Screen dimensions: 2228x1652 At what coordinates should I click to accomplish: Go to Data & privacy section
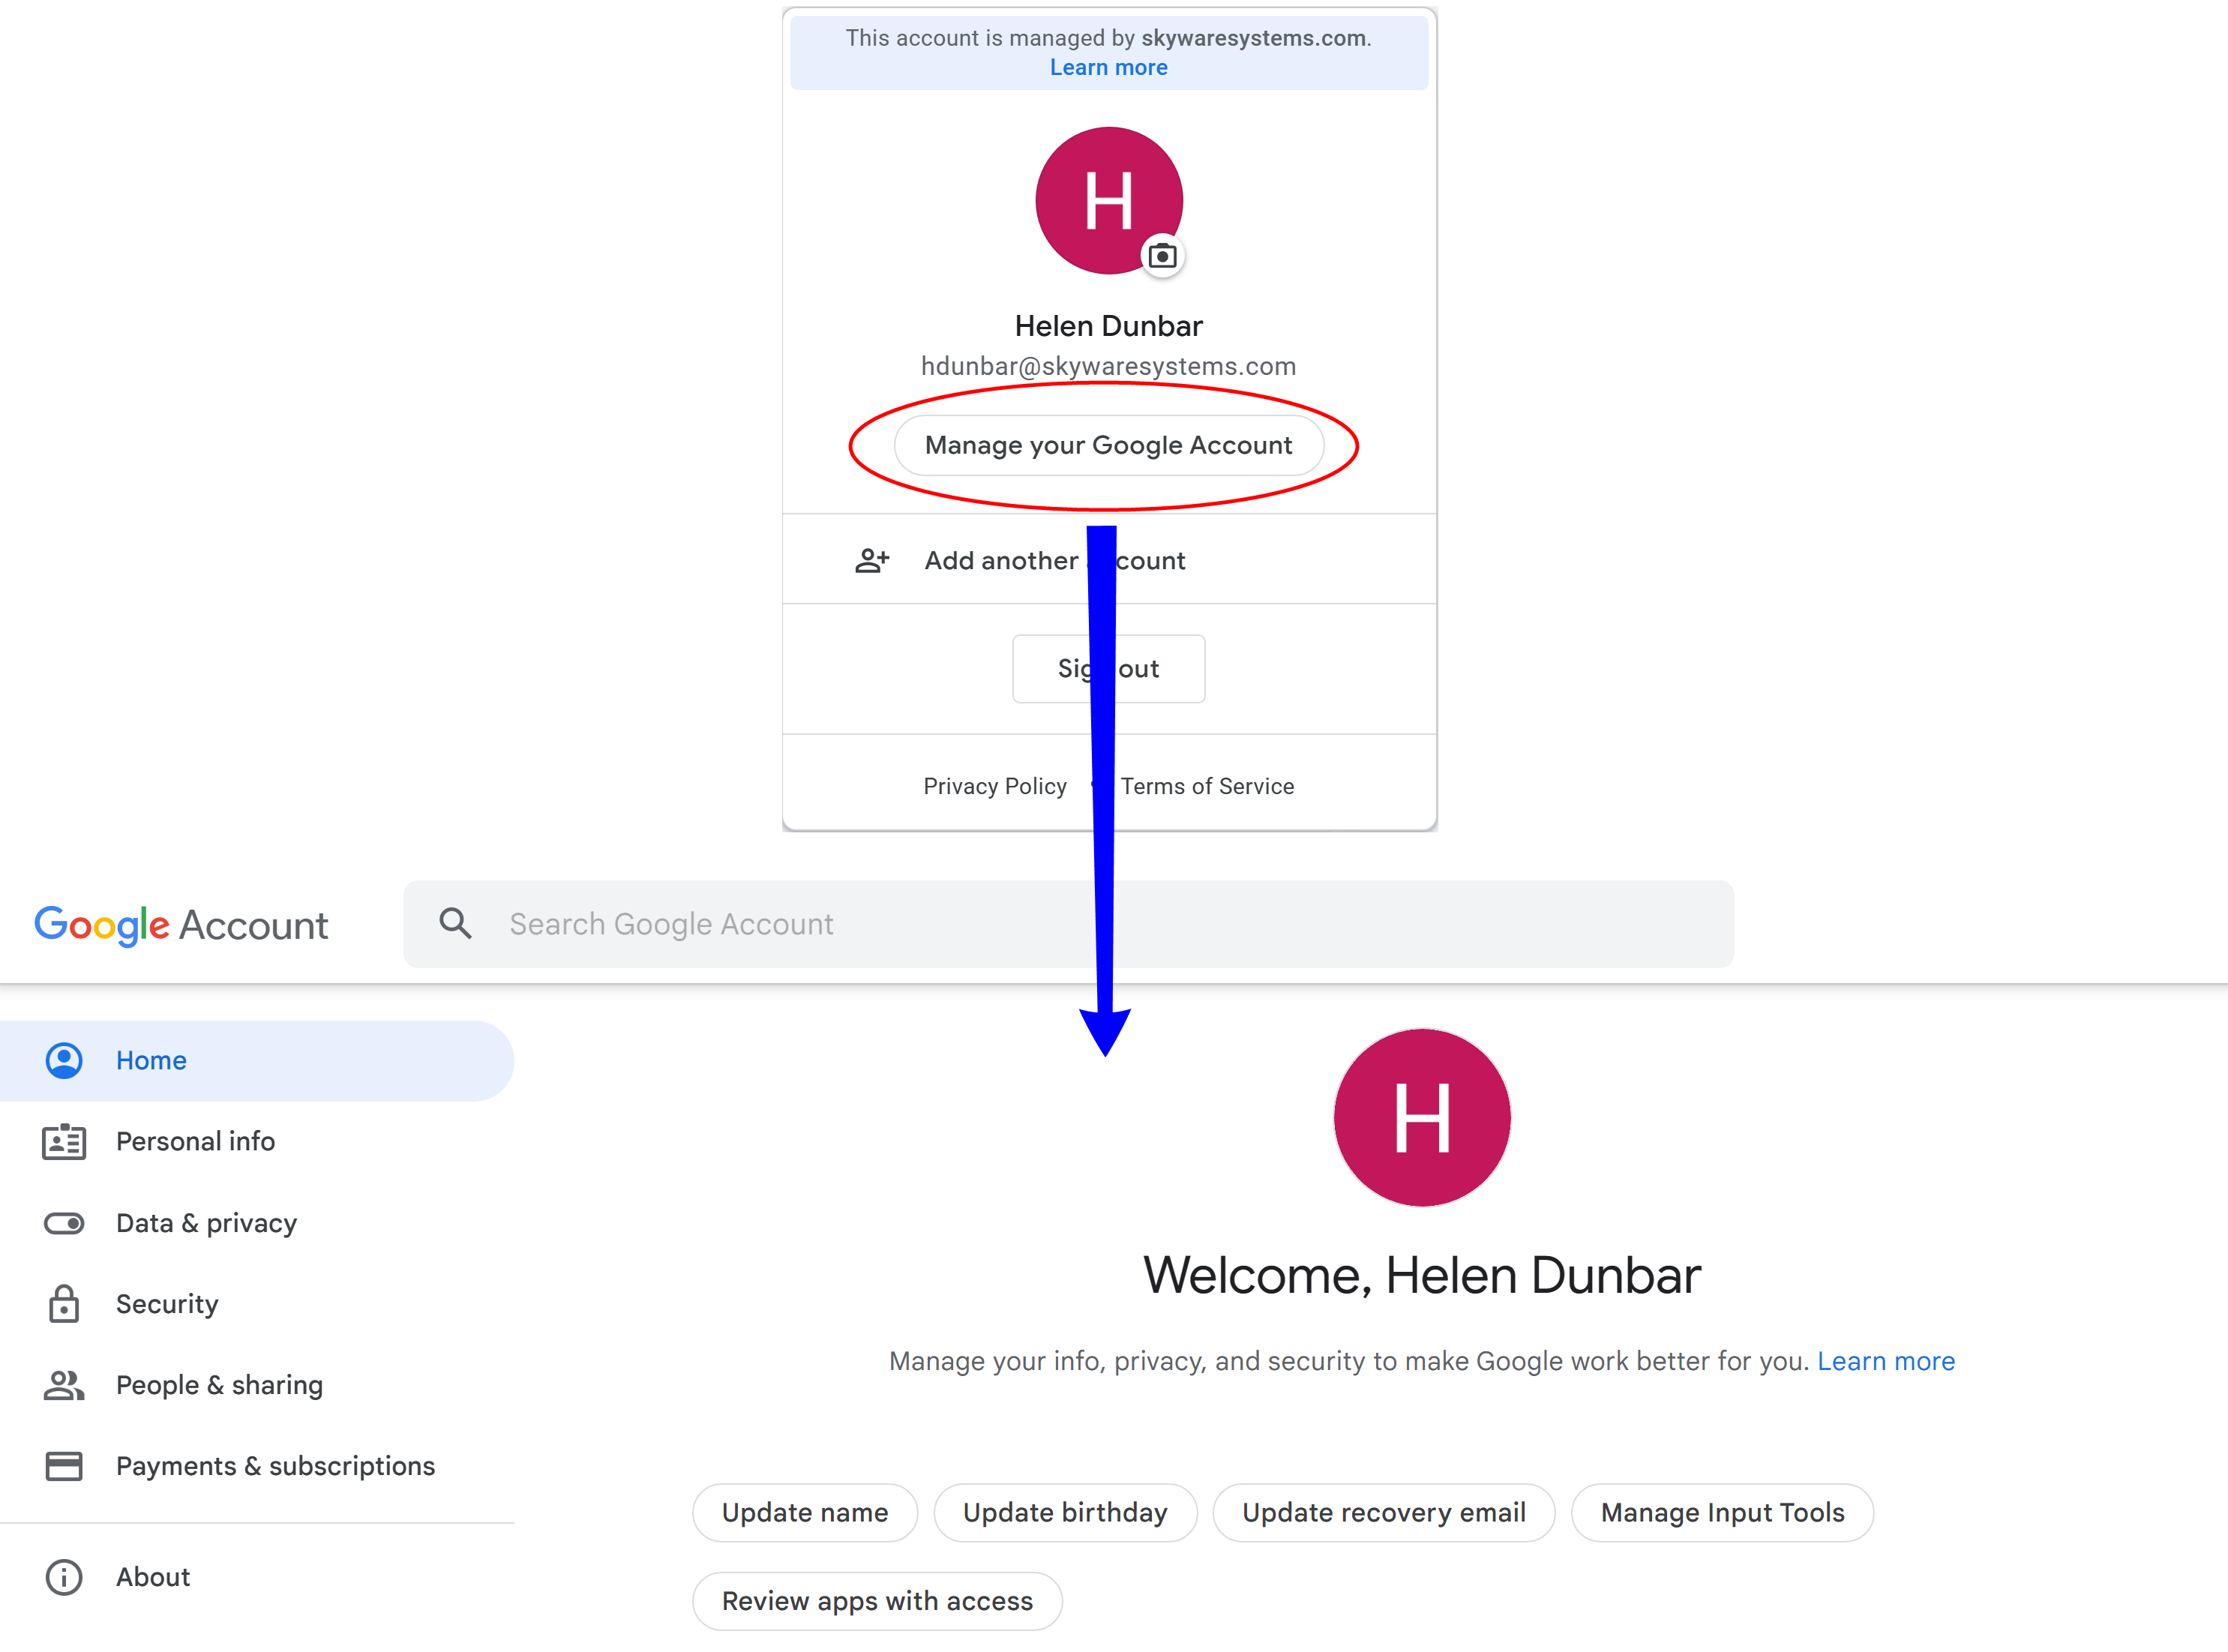pos(257,1223)
